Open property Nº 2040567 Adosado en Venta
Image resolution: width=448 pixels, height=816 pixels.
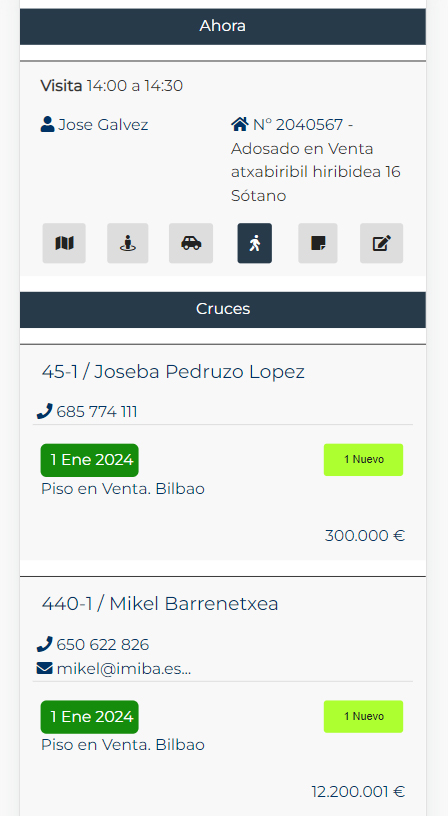(x=316, y=160)
